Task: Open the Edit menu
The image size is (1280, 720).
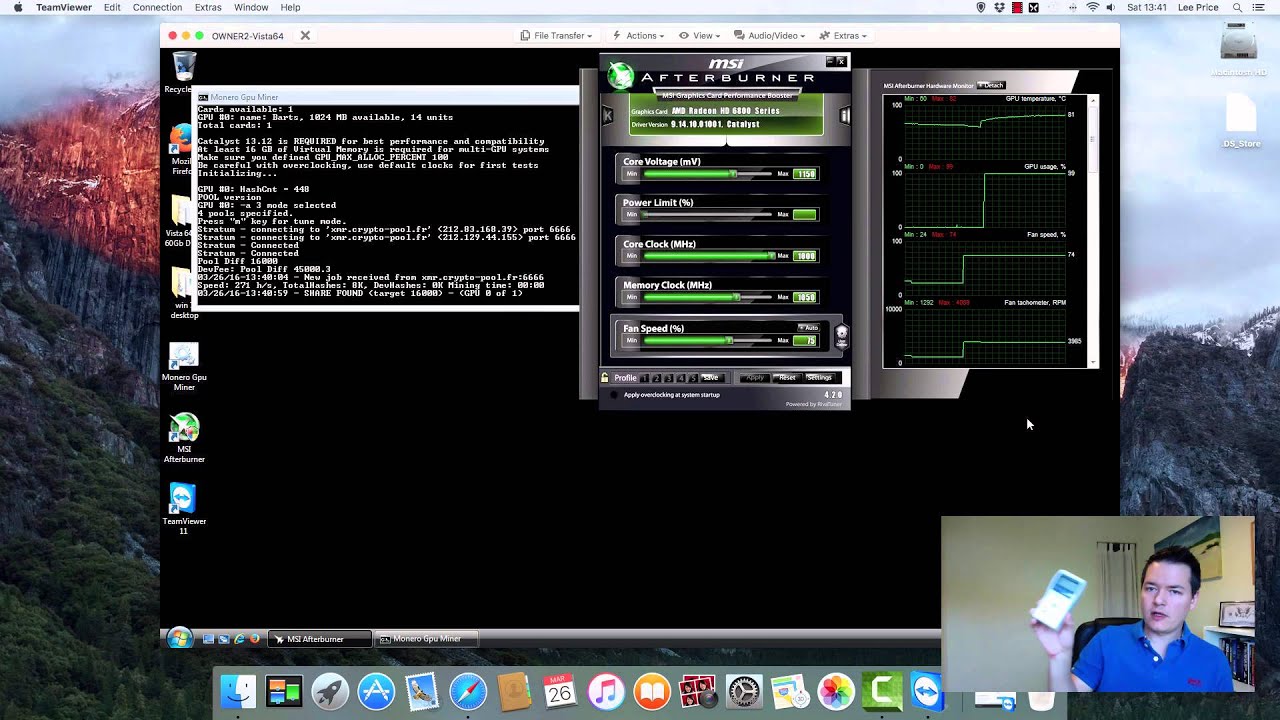Action: tap(112, 7)
